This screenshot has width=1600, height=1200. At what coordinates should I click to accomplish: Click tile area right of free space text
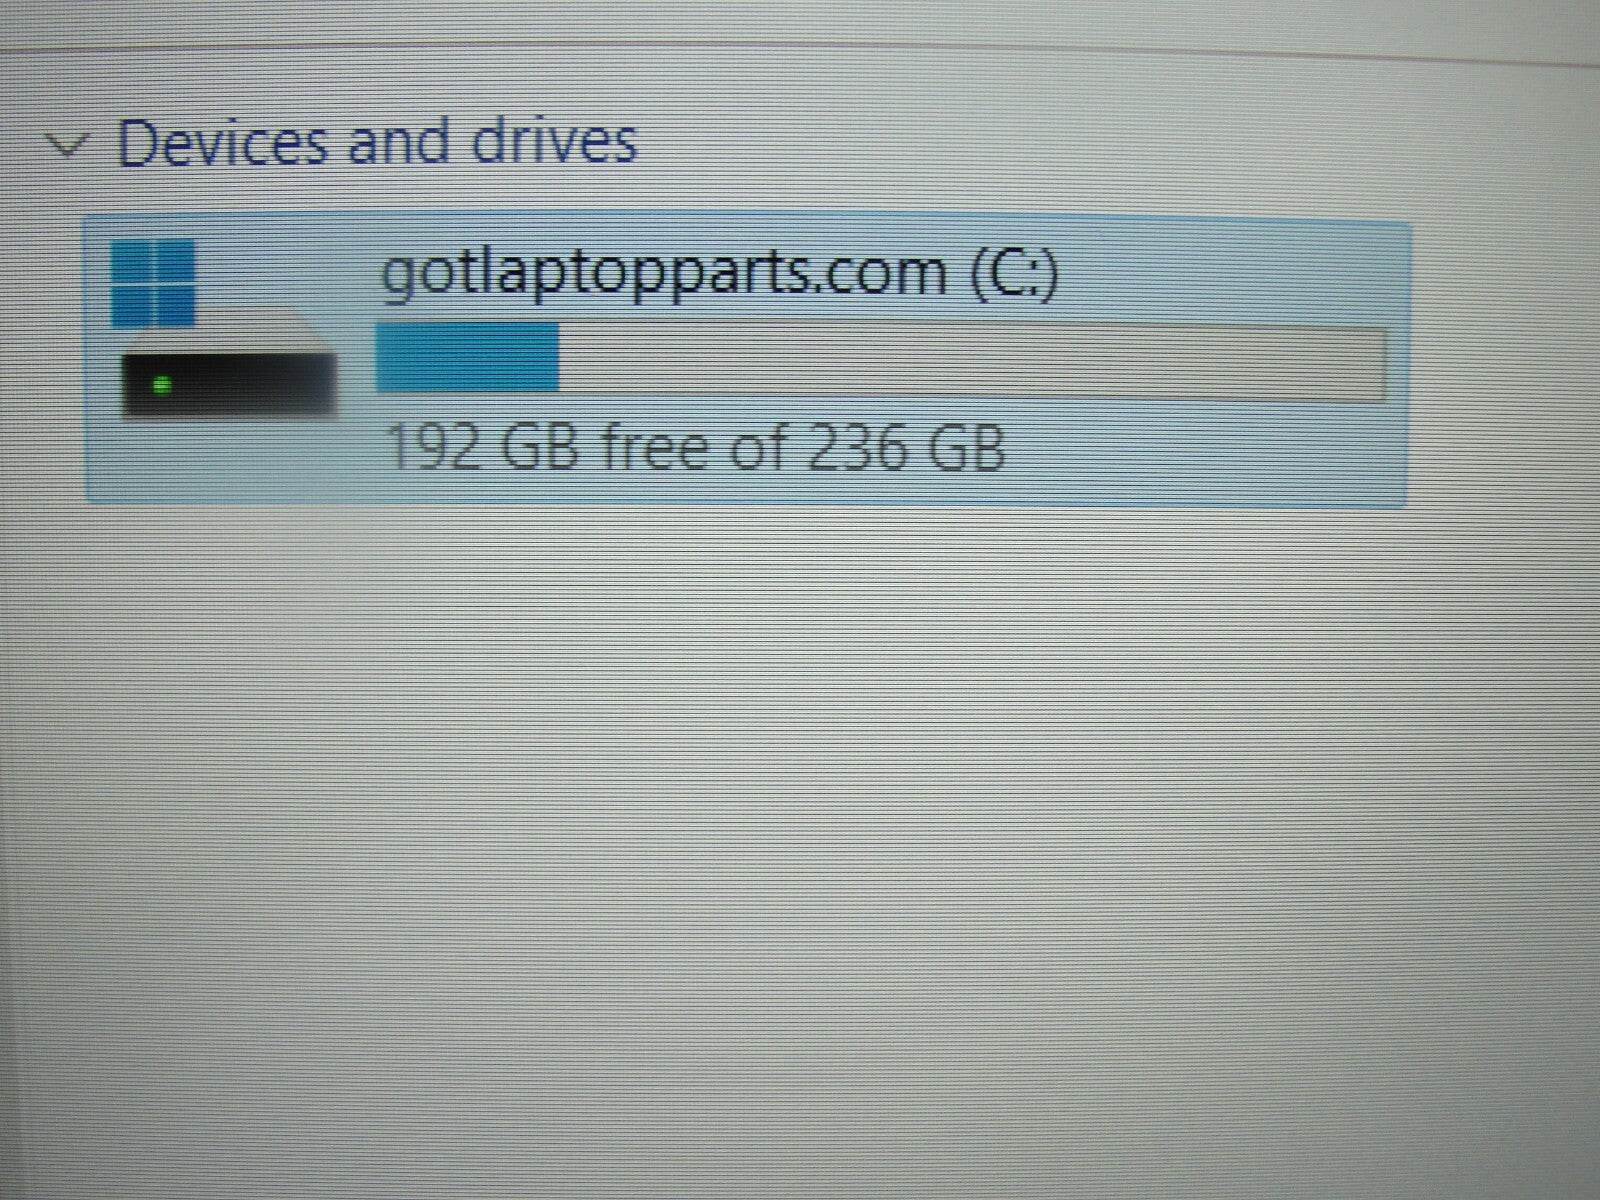pos(1200,450)
